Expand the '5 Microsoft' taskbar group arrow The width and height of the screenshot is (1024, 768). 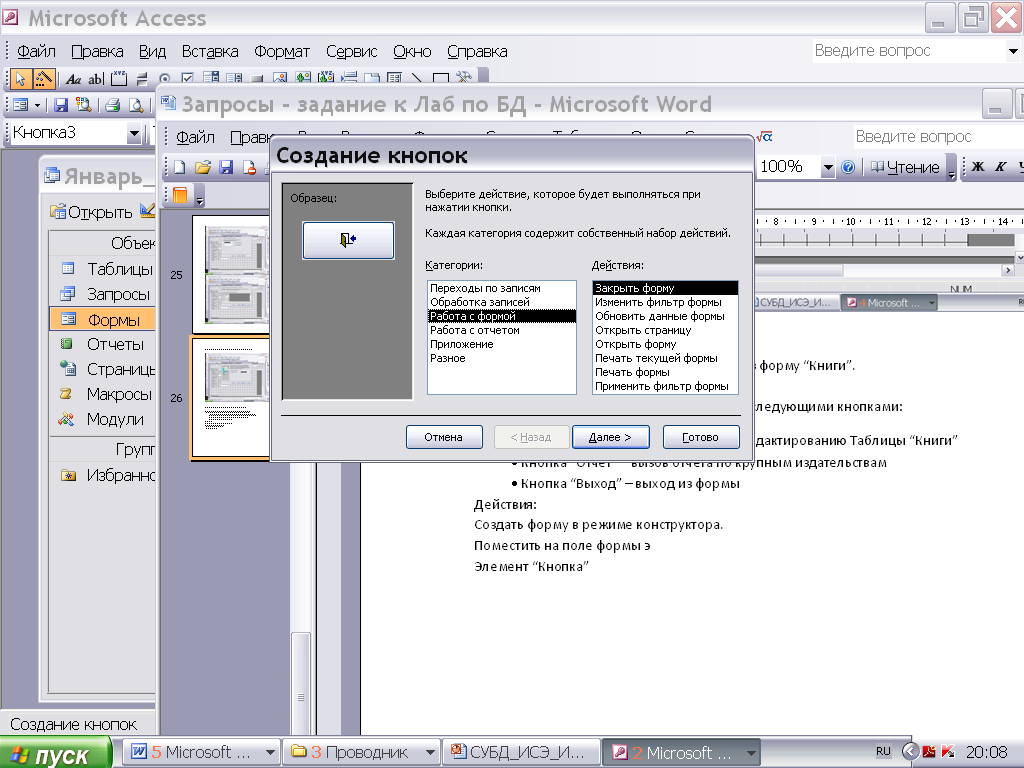270,752
